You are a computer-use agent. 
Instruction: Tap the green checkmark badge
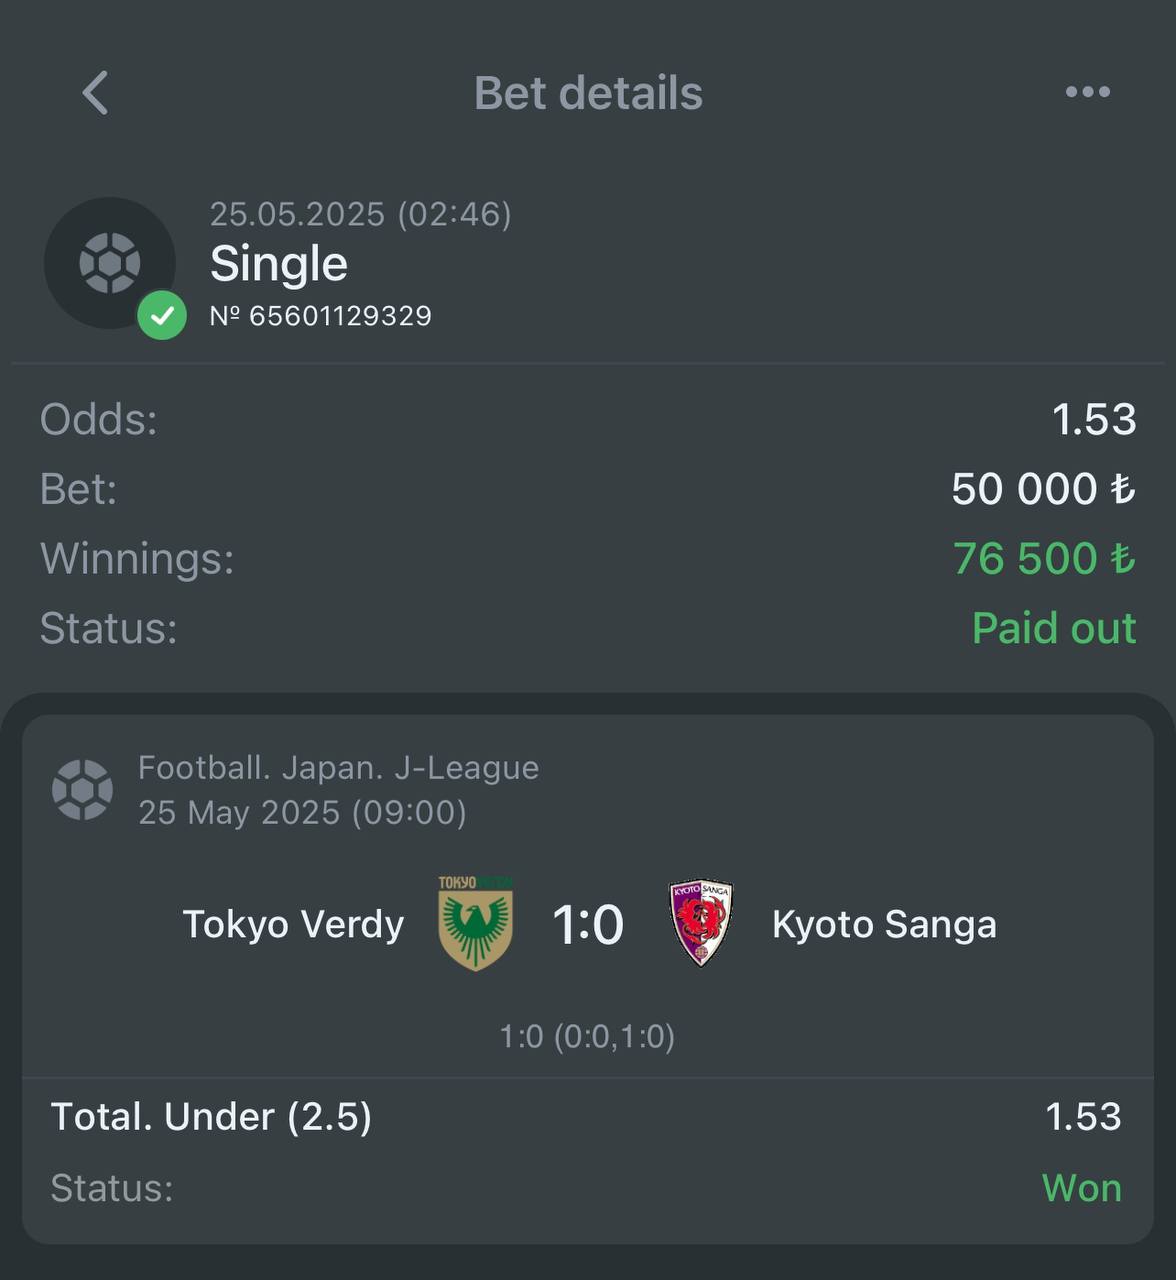[x=162, y=316]
